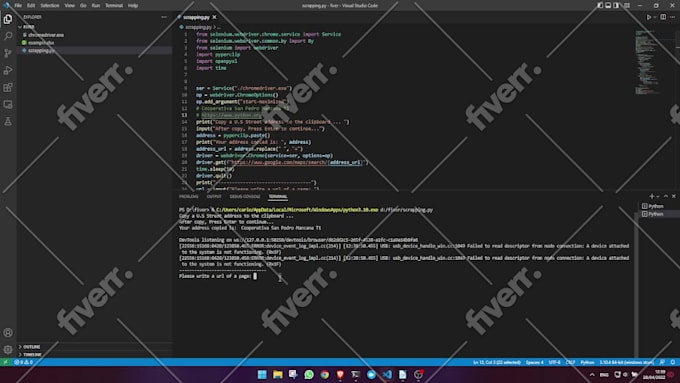Open the Run menu

pos(96,6)
